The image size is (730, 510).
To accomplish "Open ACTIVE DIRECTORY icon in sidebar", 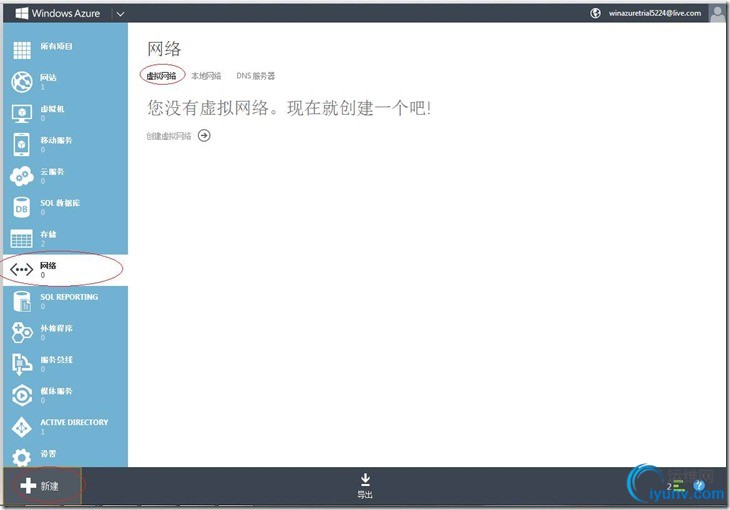I will coord(22,427).
